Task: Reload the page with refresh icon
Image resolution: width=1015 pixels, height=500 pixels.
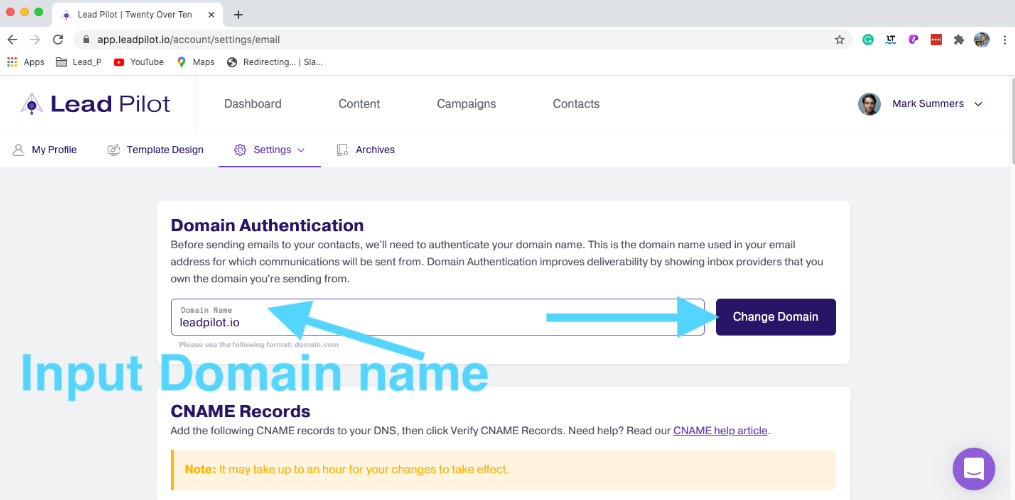Action: coord(58,40)
